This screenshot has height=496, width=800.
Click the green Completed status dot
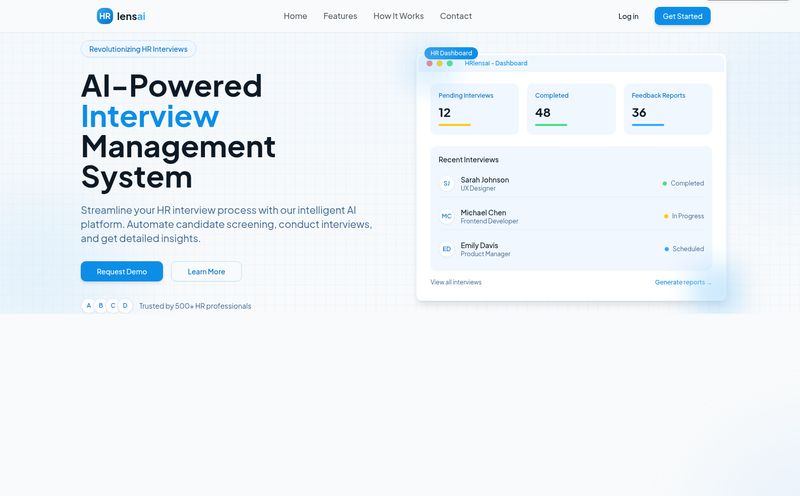pos(664,183)
